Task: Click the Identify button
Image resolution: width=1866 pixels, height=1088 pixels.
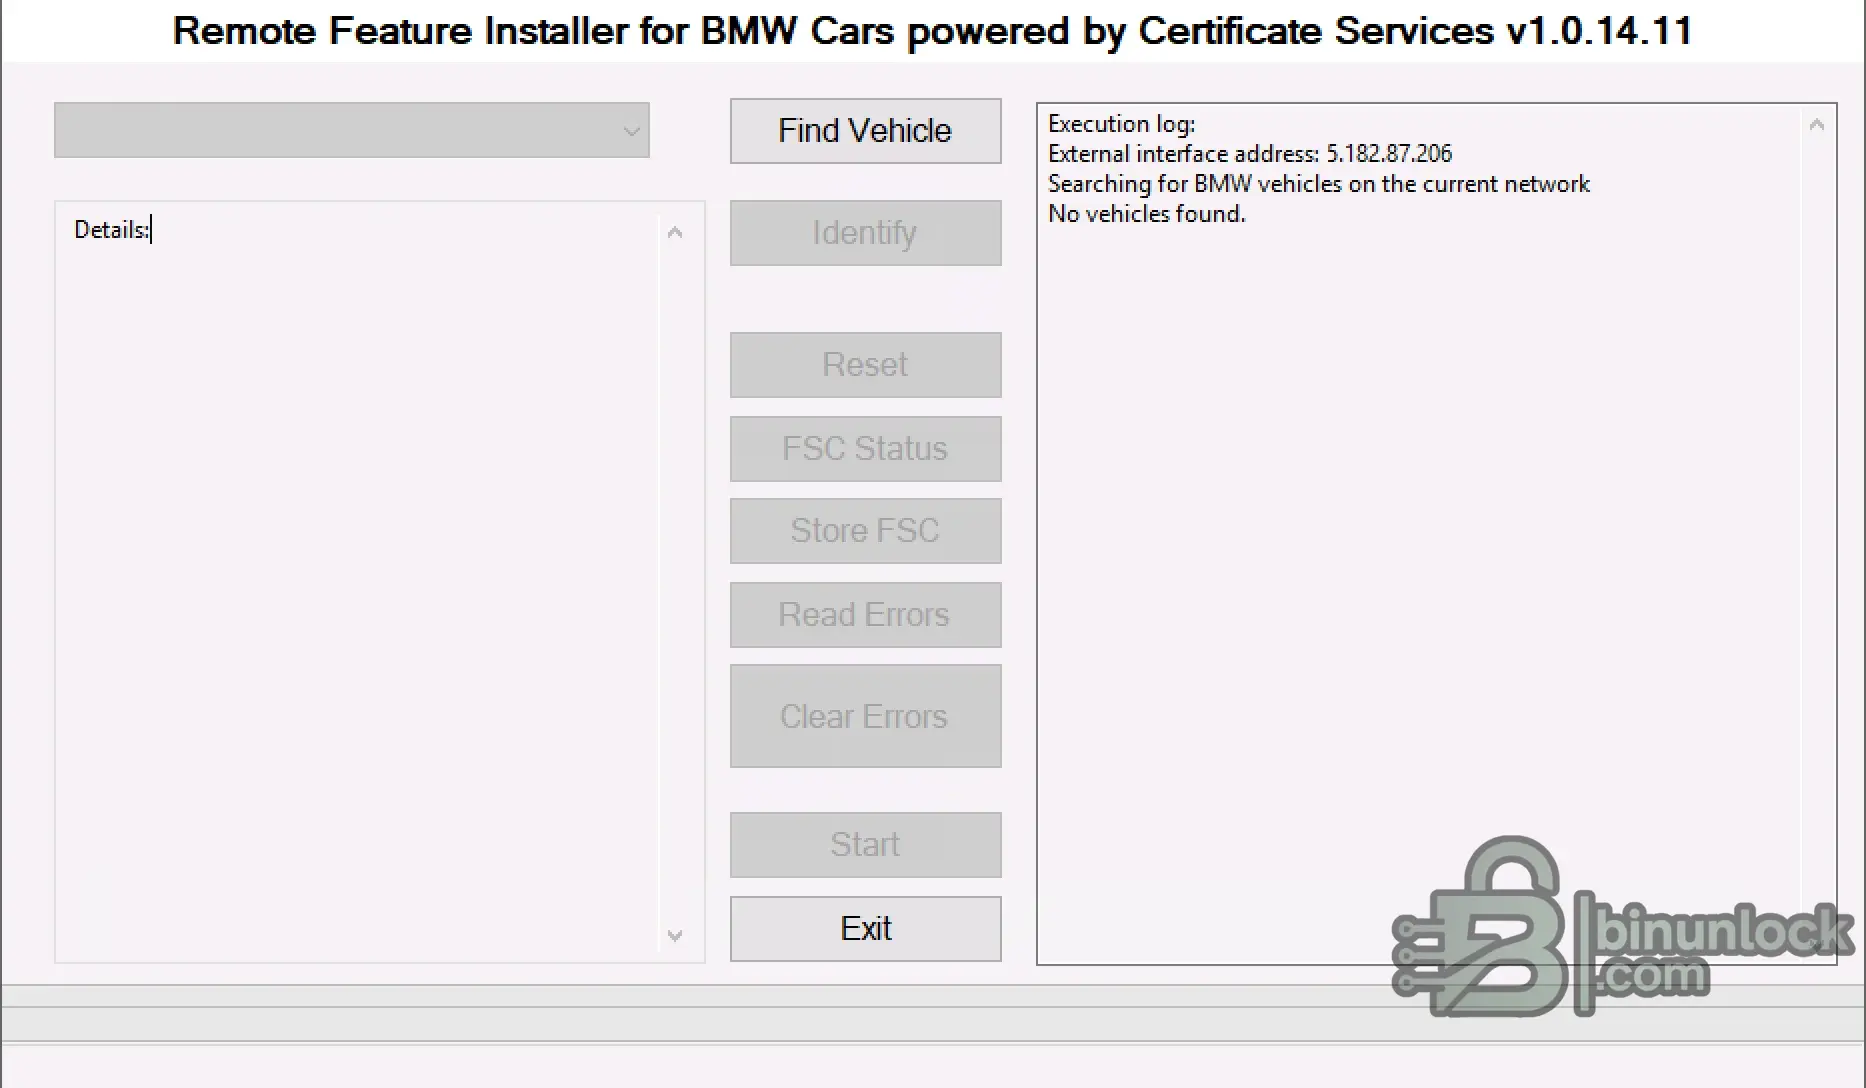Action: (865, 233)
